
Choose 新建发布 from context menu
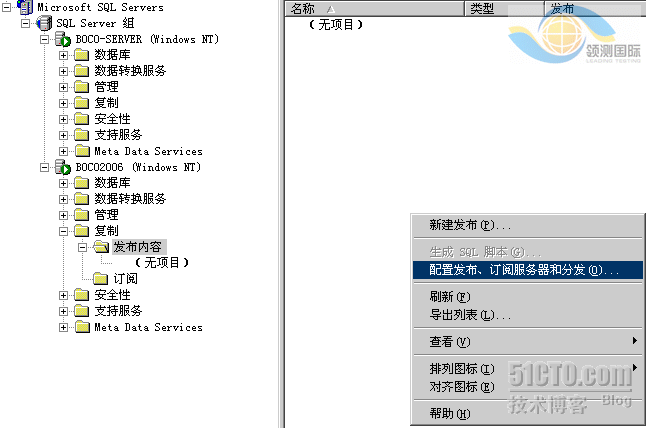click(x=469, y=225)
